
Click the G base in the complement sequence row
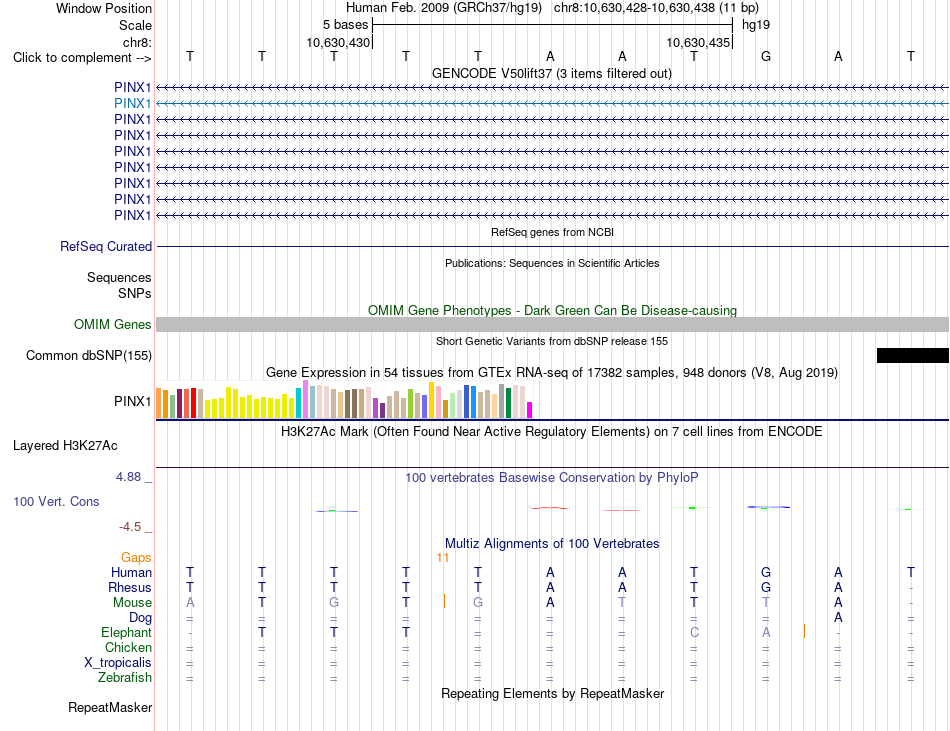tap(766, 56)
